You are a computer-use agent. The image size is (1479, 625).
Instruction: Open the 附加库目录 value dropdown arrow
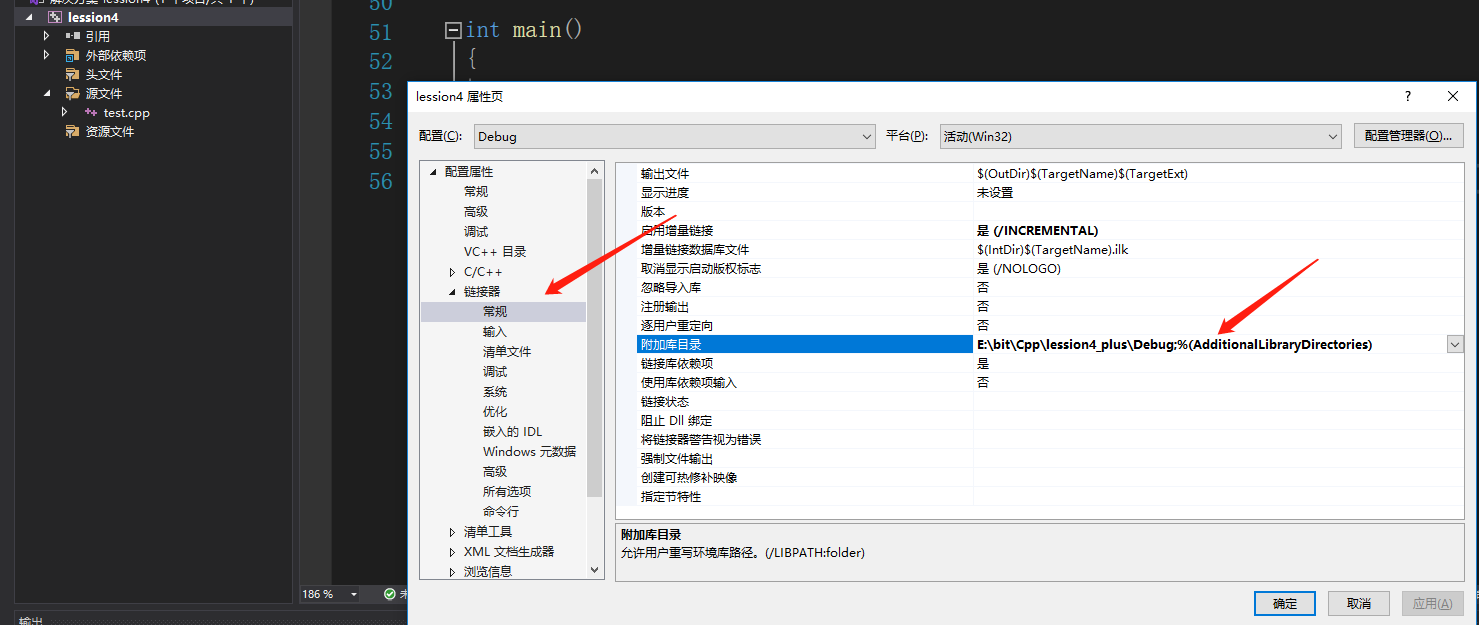[1455, 343]
